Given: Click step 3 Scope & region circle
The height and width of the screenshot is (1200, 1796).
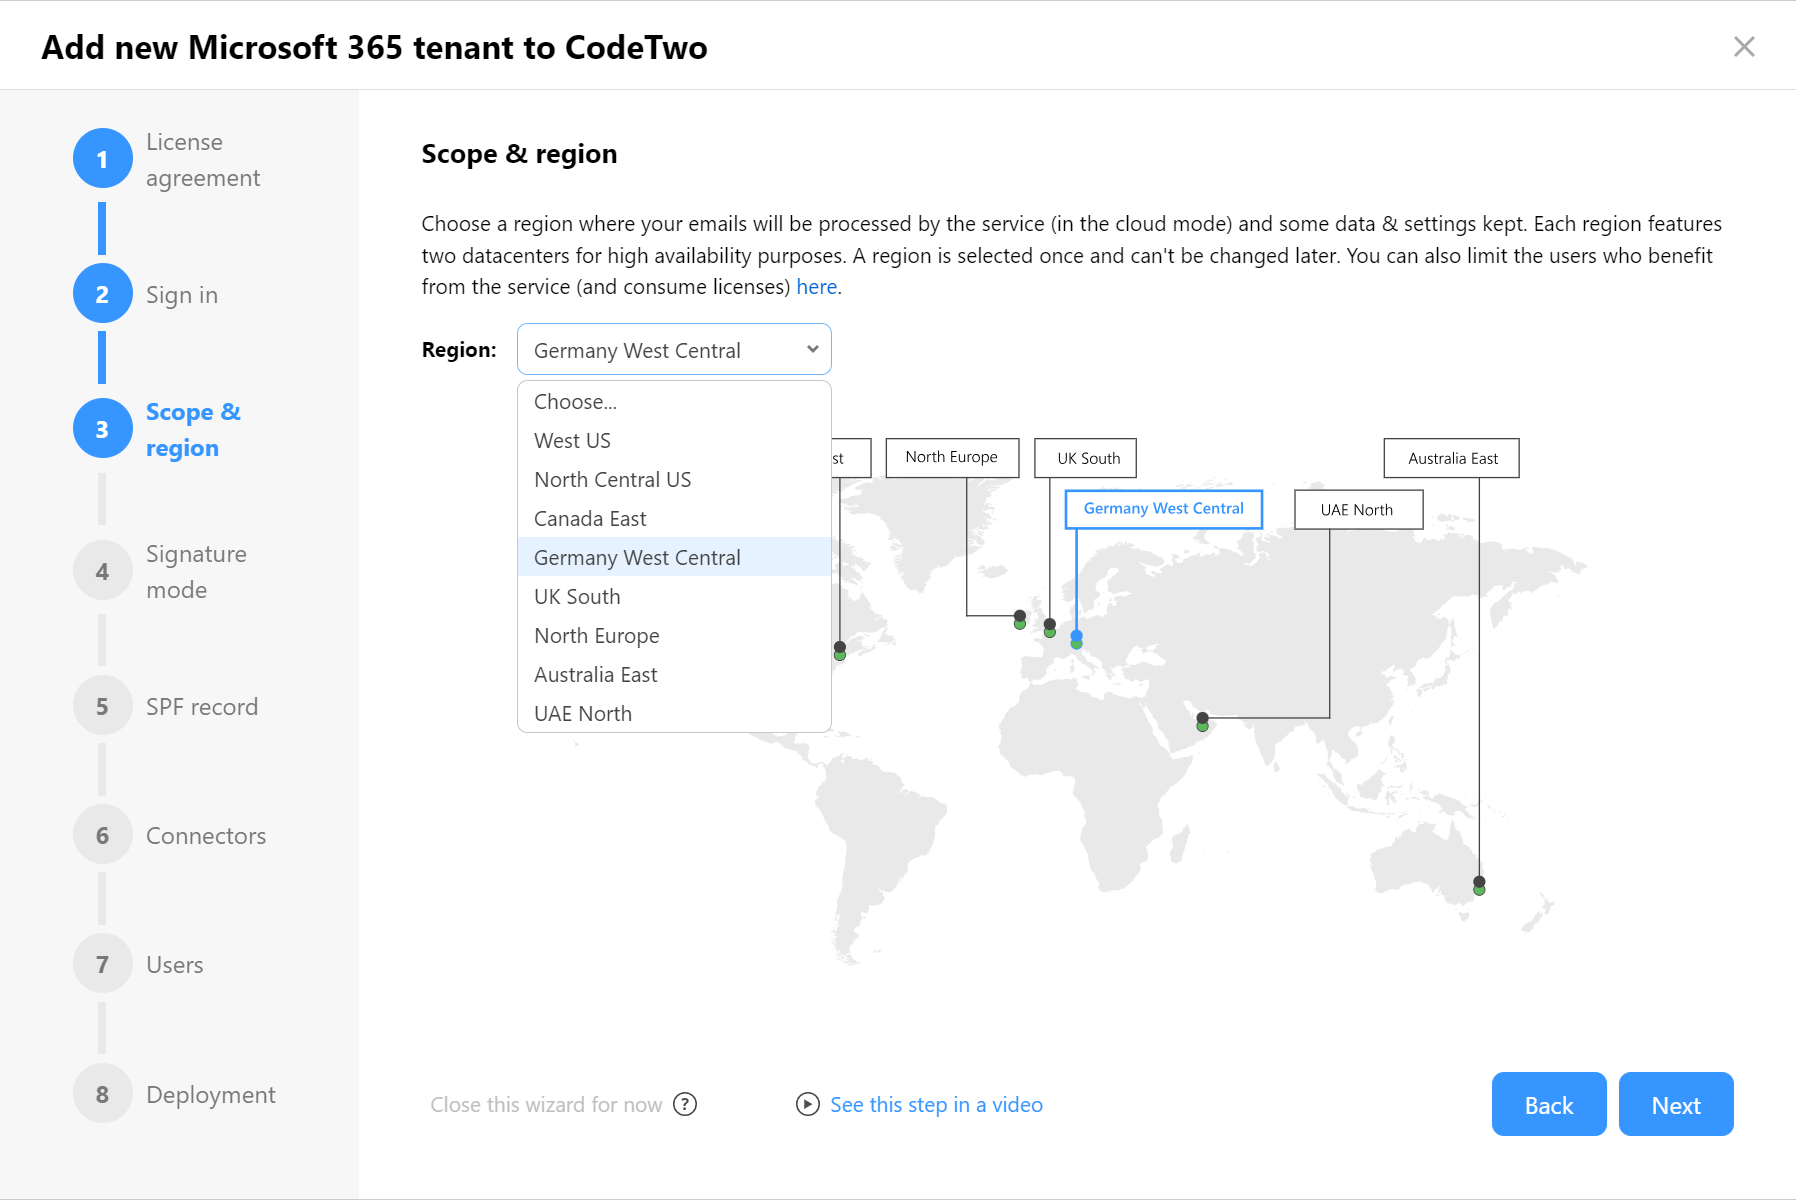Looking at the screenshot, I should tap(102, 429).
